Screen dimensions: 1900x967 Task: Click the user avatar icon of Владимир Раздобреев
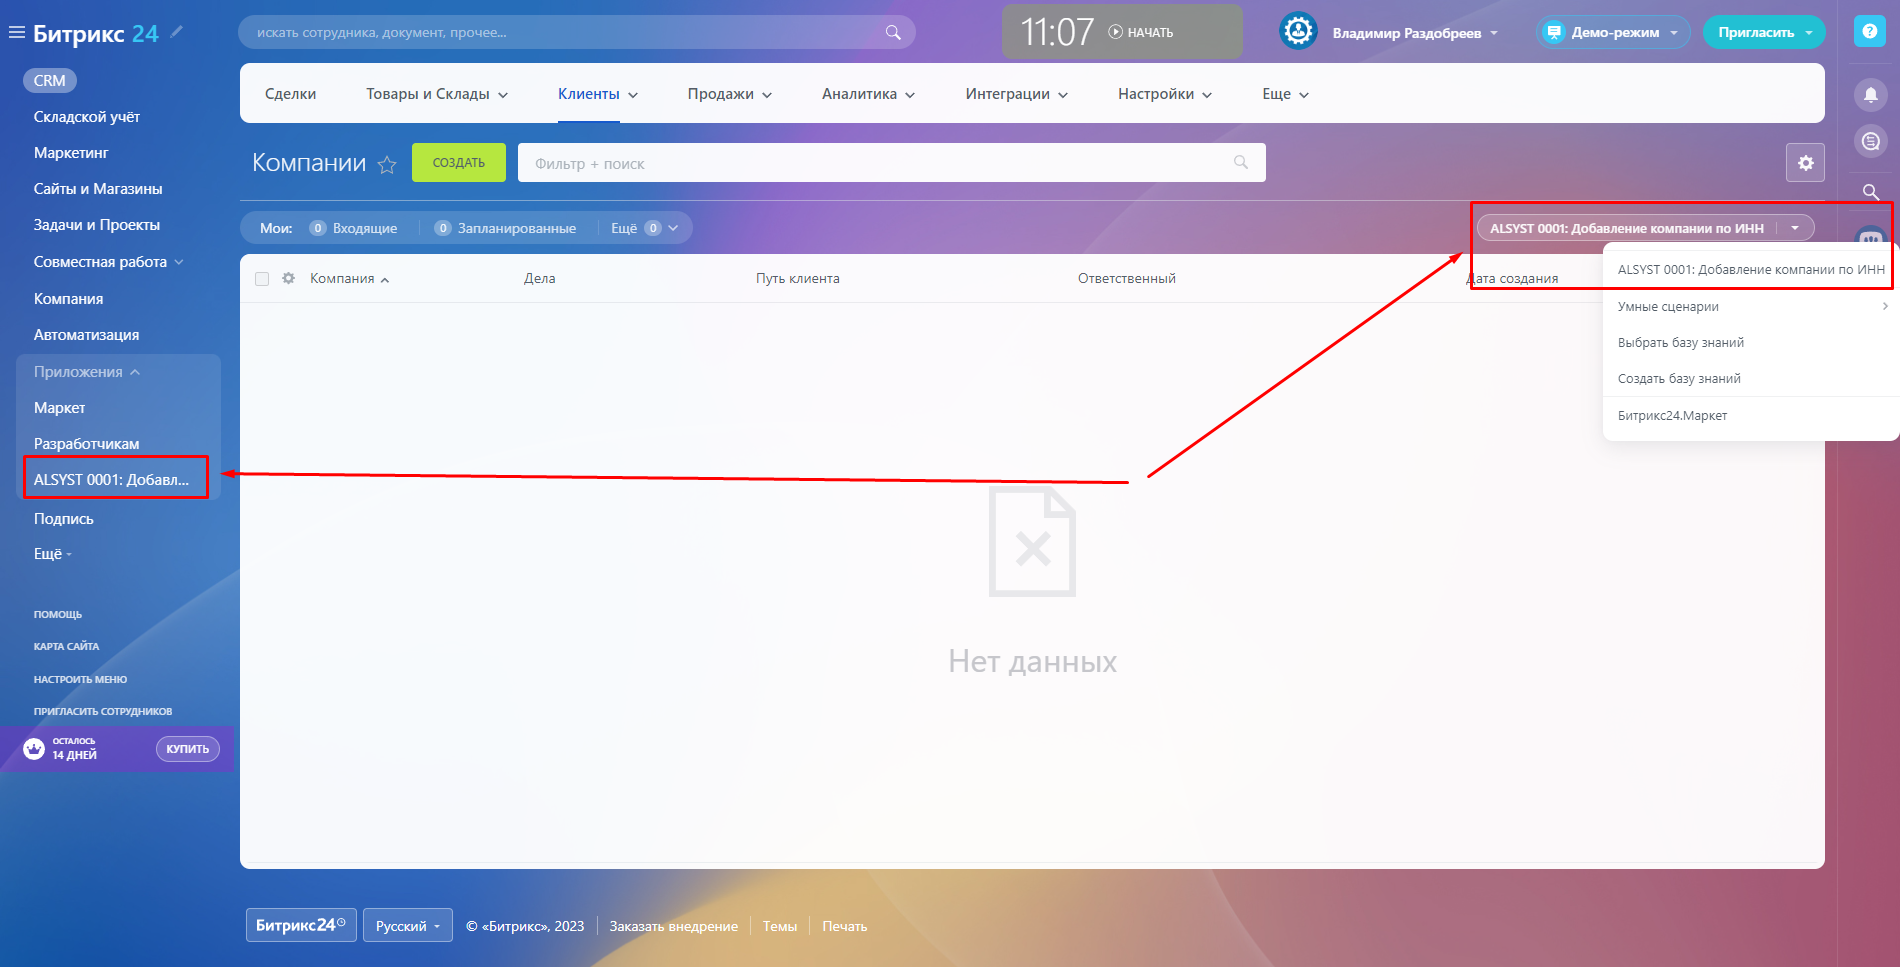tap(1298, 32)
